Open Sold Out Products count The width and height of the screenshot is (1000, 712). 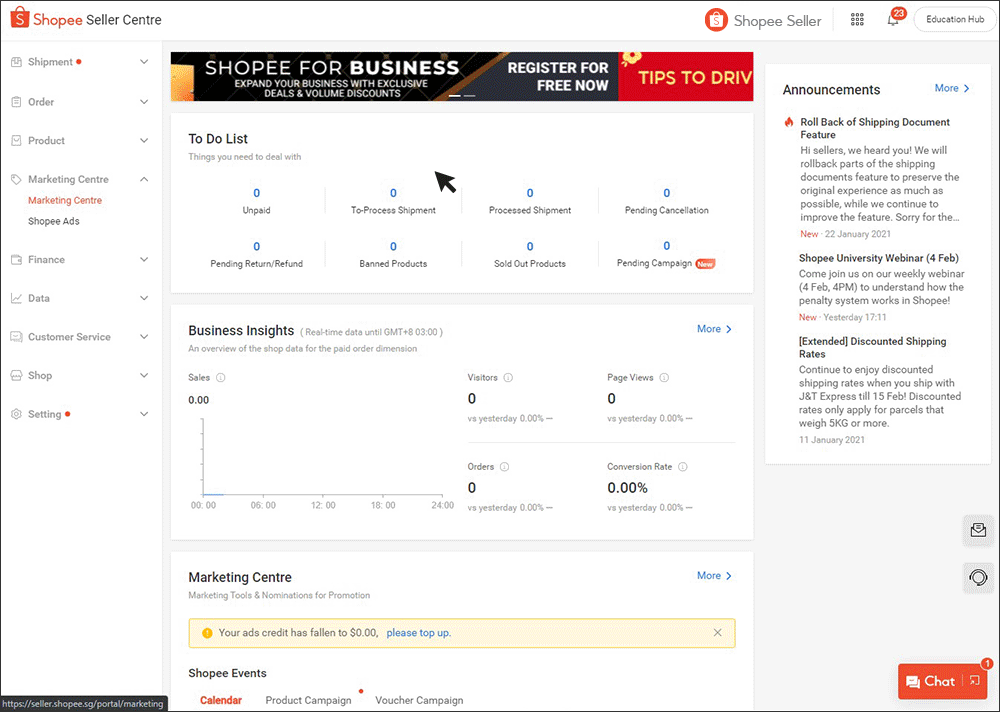(530, 247)
